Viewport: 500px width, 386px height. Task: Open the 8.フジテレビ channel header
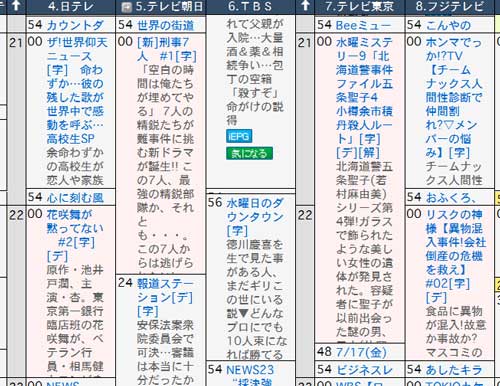(x=449, y=6)
